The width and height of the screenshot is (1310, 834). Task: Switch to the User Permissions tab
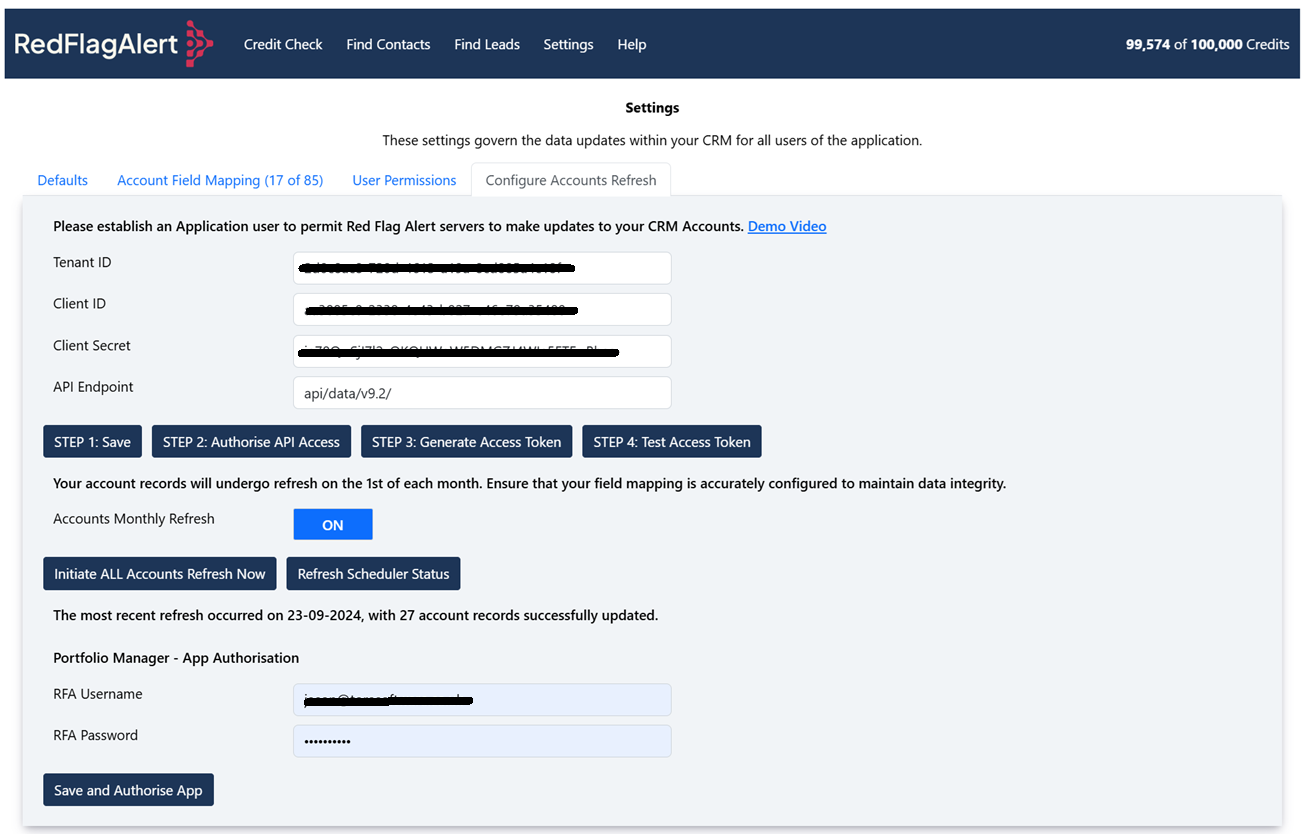tap(404, 180)
